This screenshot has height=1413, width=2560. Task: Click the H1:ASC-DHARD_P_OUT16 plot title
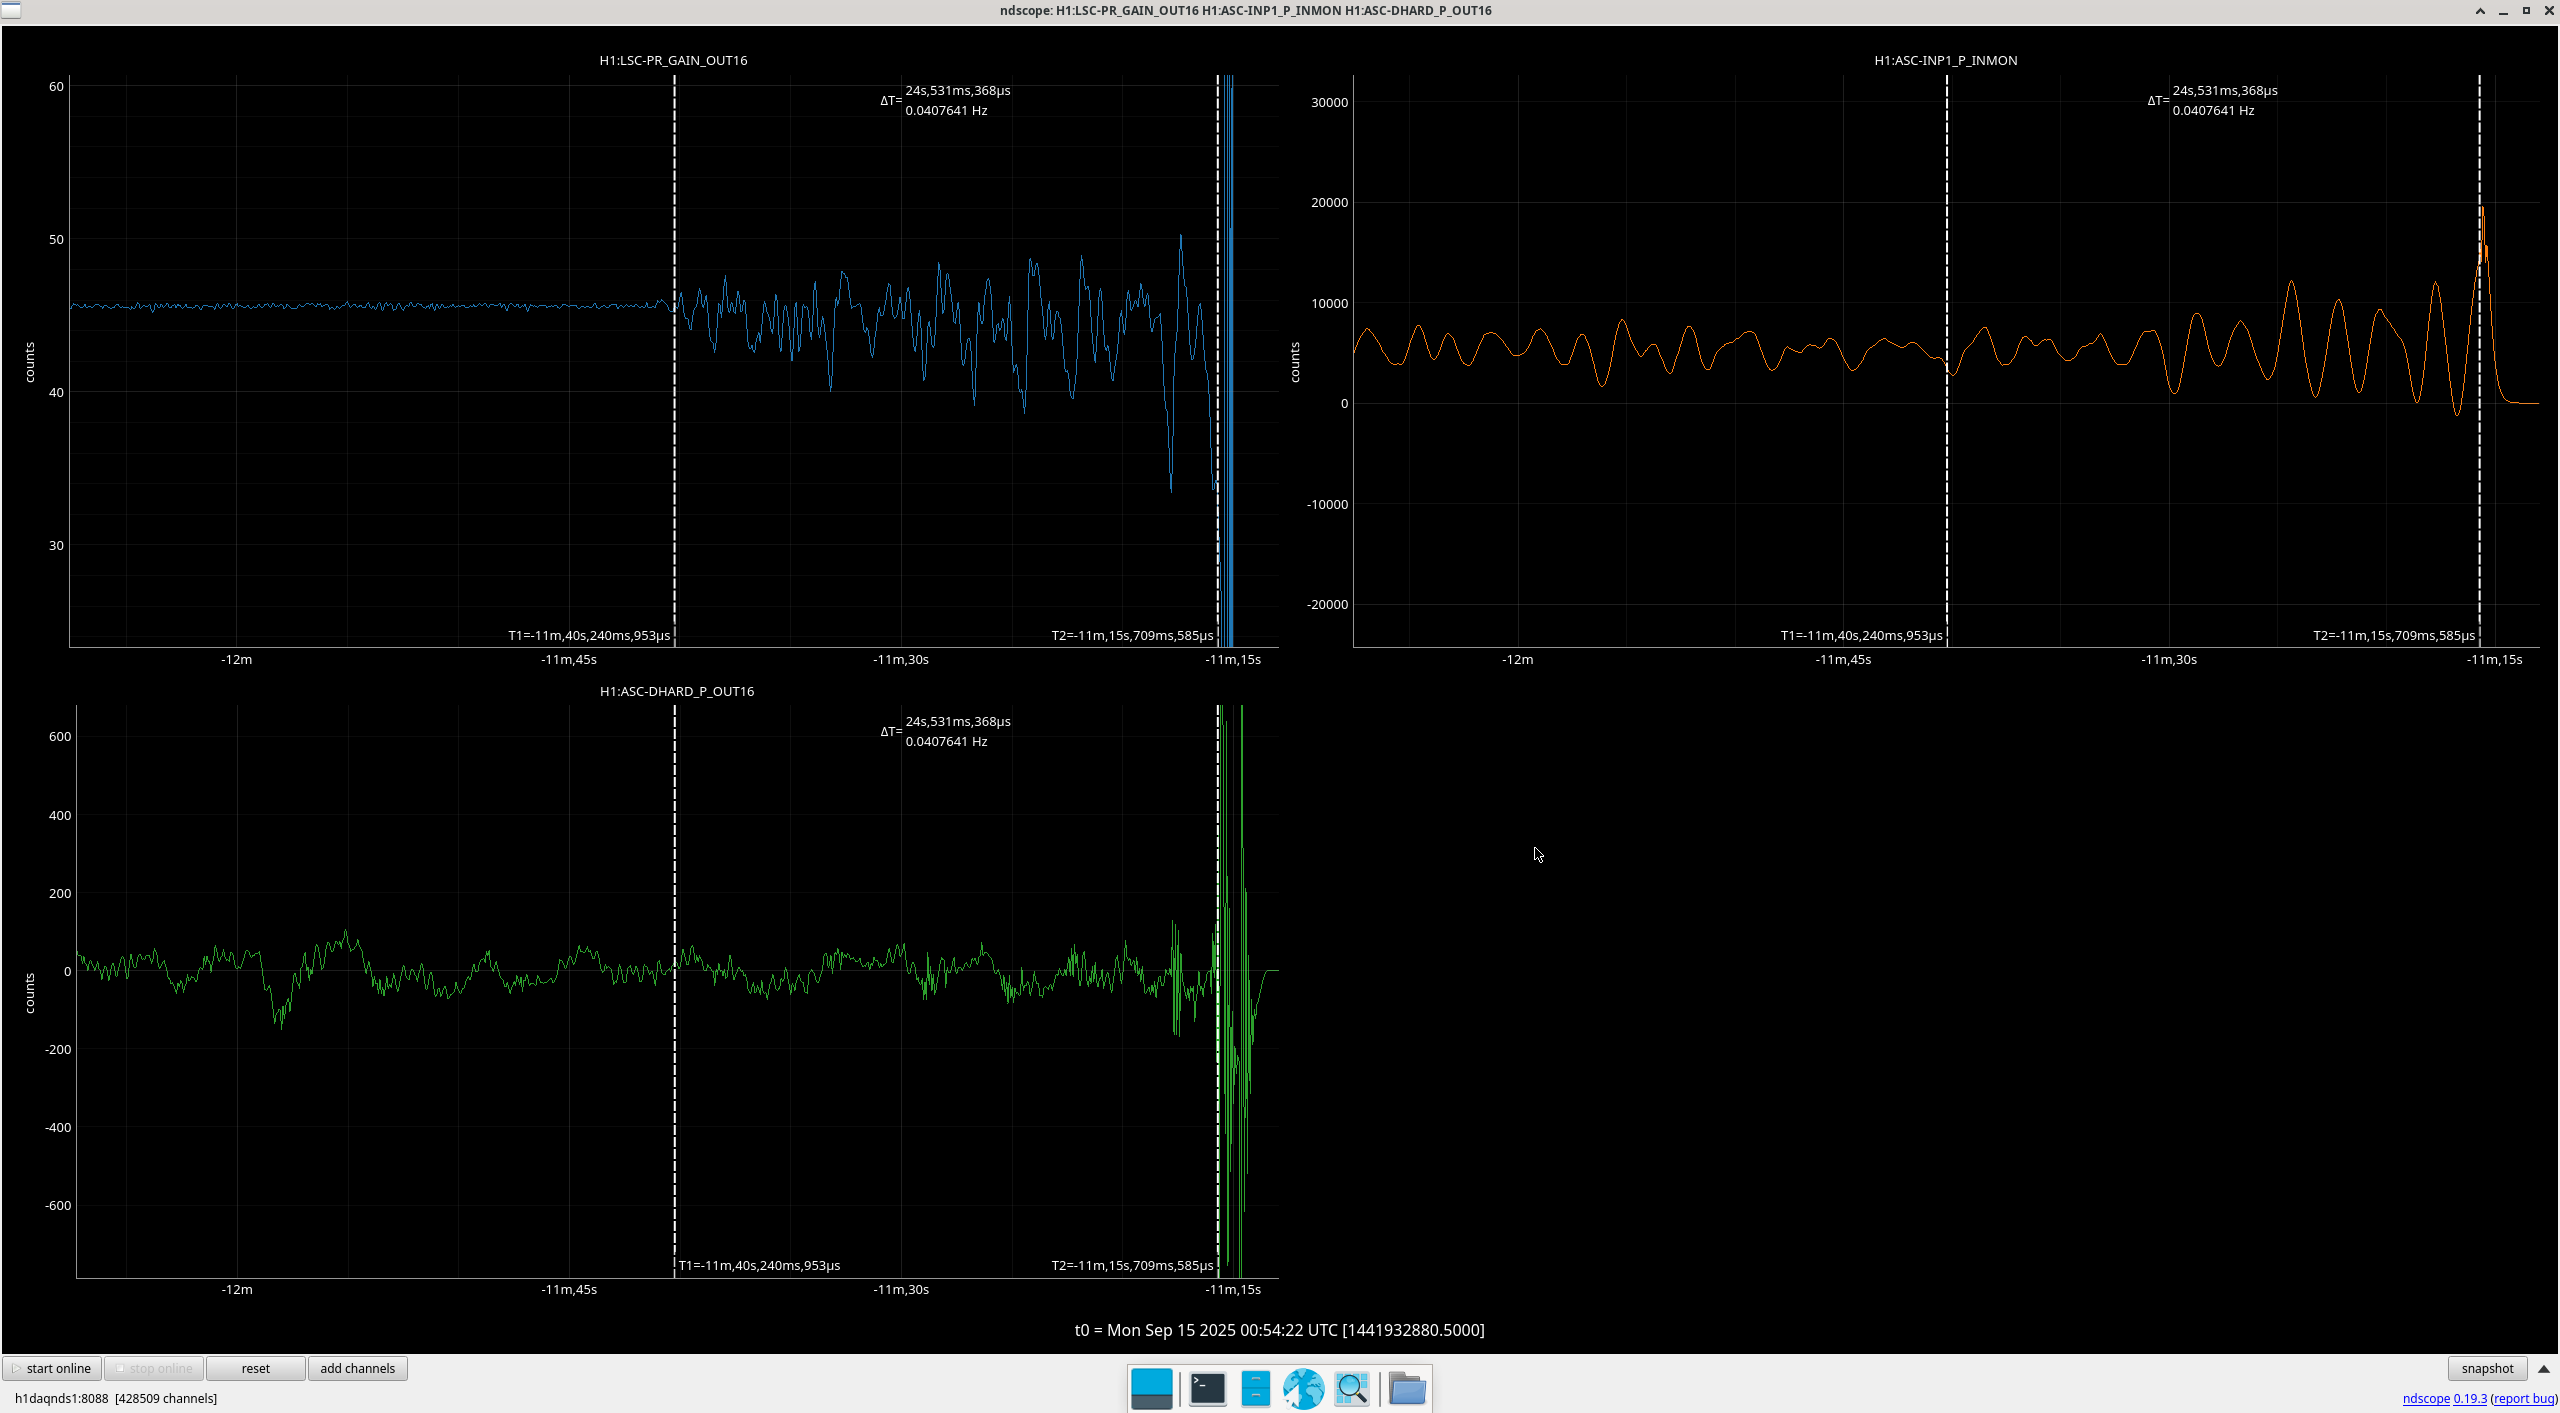[676, 691]
